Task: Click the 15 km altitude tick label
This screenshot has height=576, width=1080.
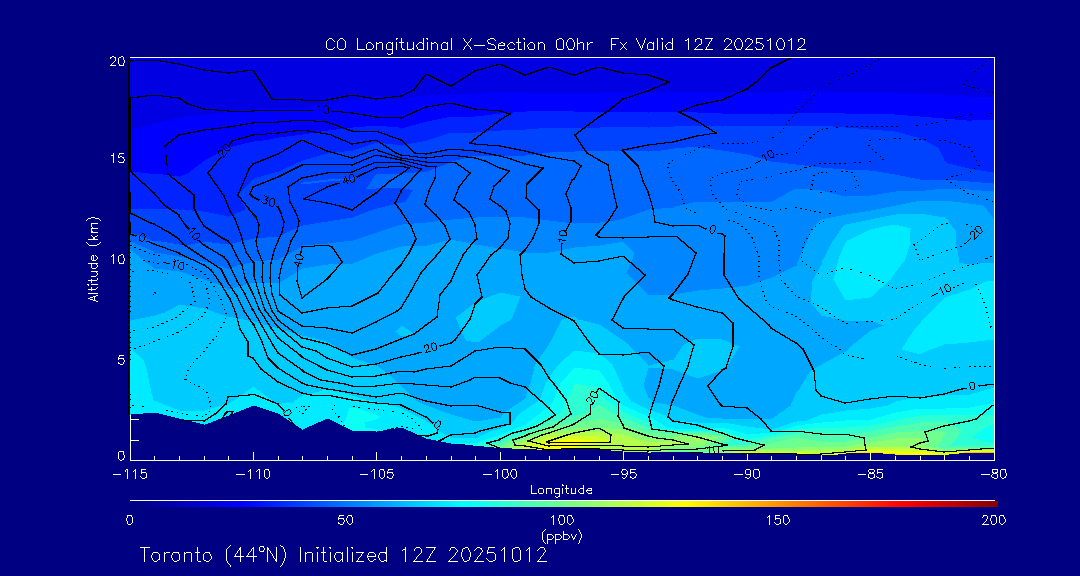Action: point(115,159)
